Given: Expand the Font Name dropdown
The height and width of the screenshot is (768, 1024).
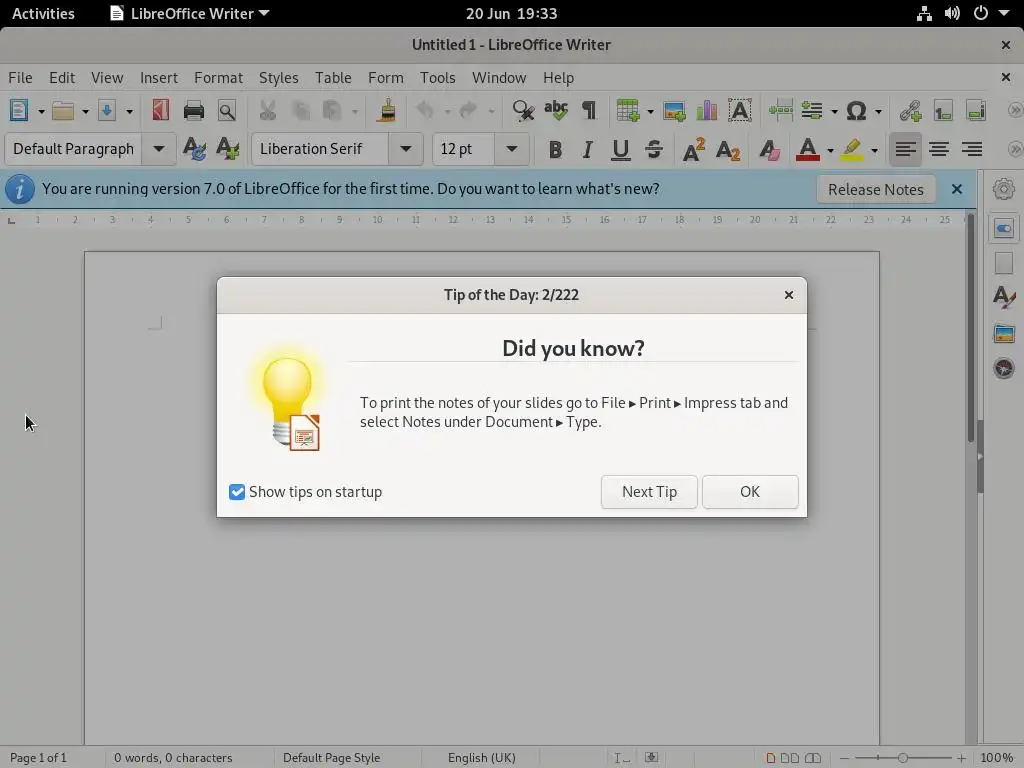Looking at the screenshot, I should click(406, 149).
